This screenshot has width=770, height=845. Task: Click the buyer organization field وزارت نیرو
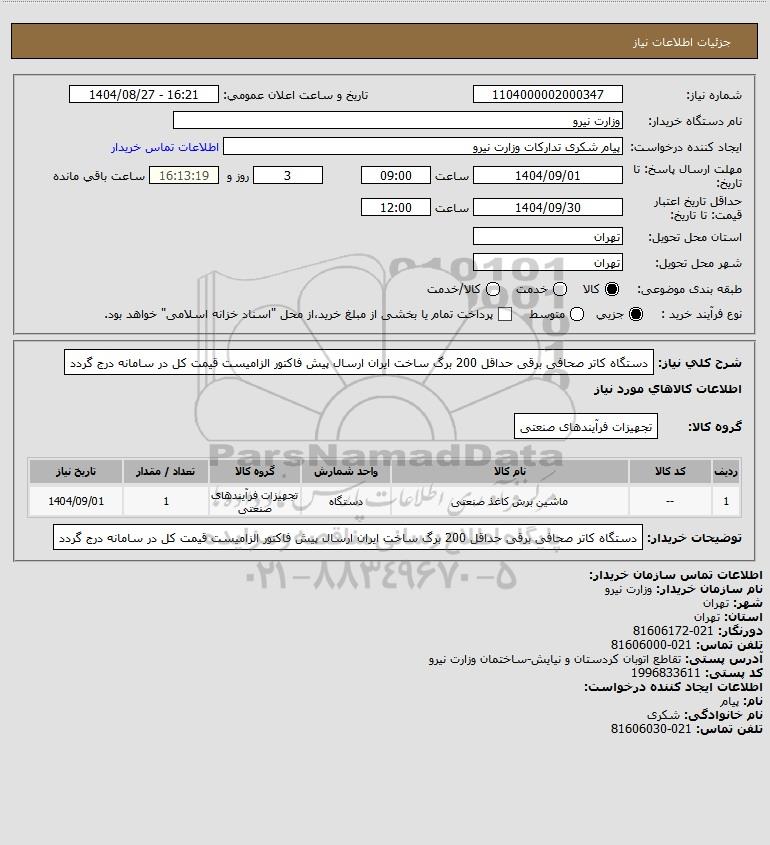[x=398, y=120]
